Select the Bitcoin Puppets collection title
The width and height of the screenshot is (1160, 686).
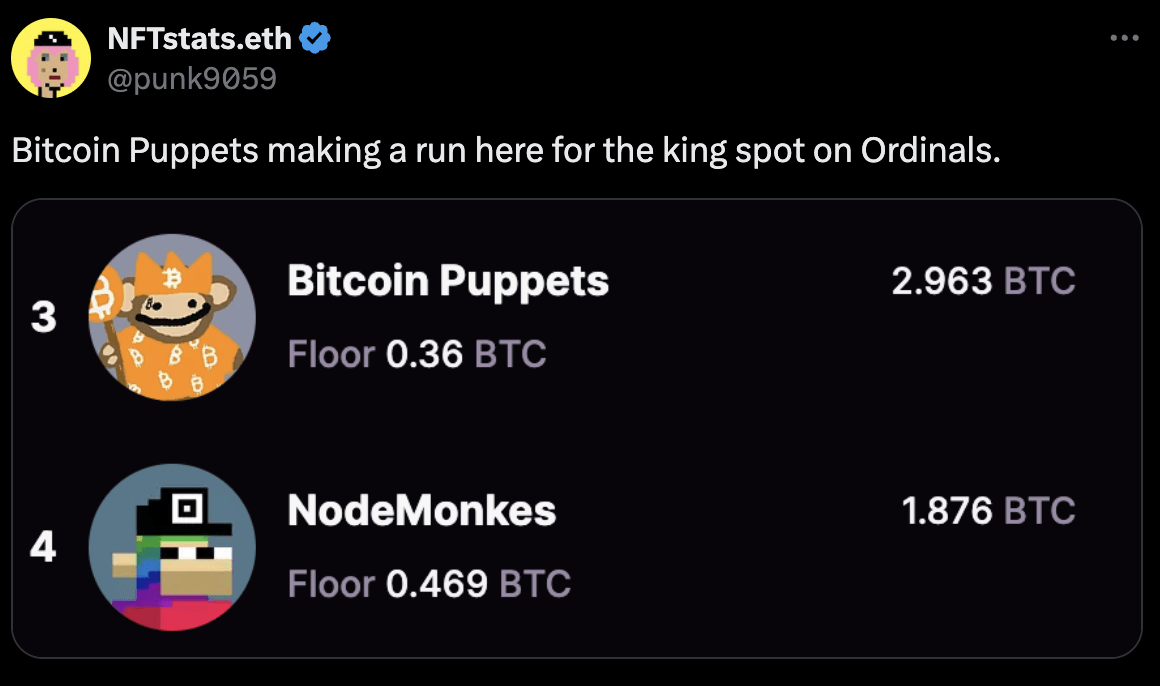click(x=448, y=283)
